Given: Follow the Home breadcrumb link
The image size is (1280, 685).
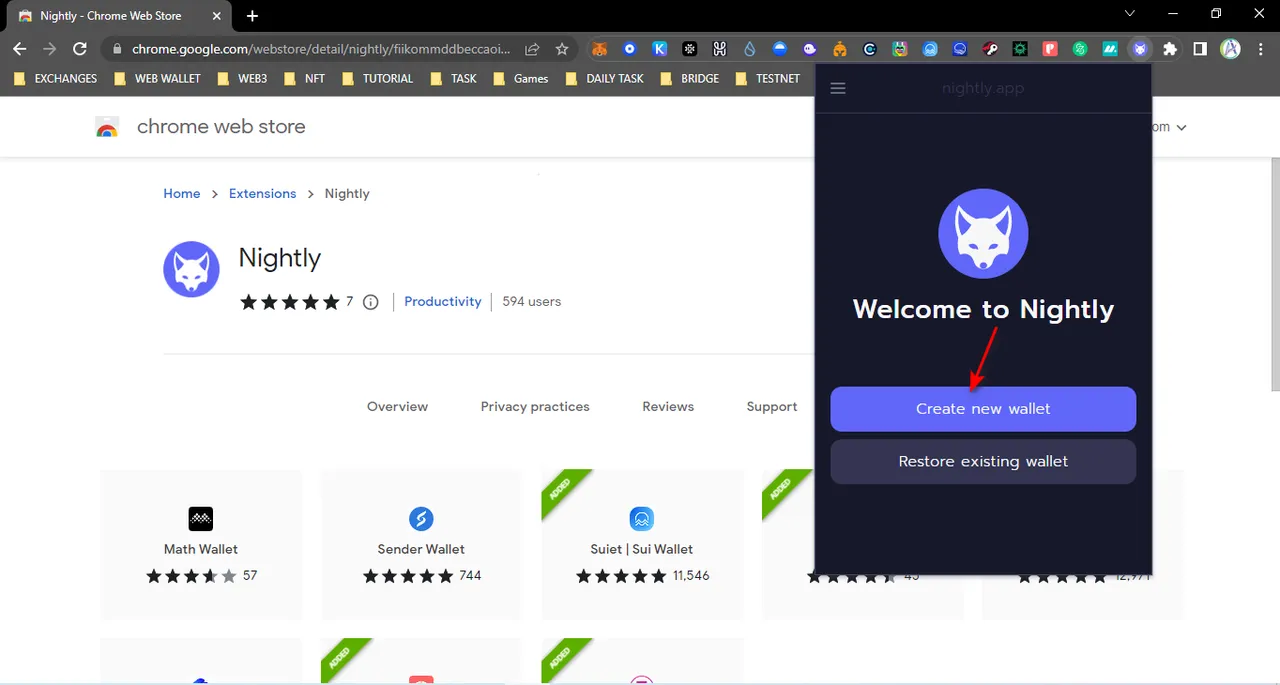Looking at the screenshot, I should (182, 194).
